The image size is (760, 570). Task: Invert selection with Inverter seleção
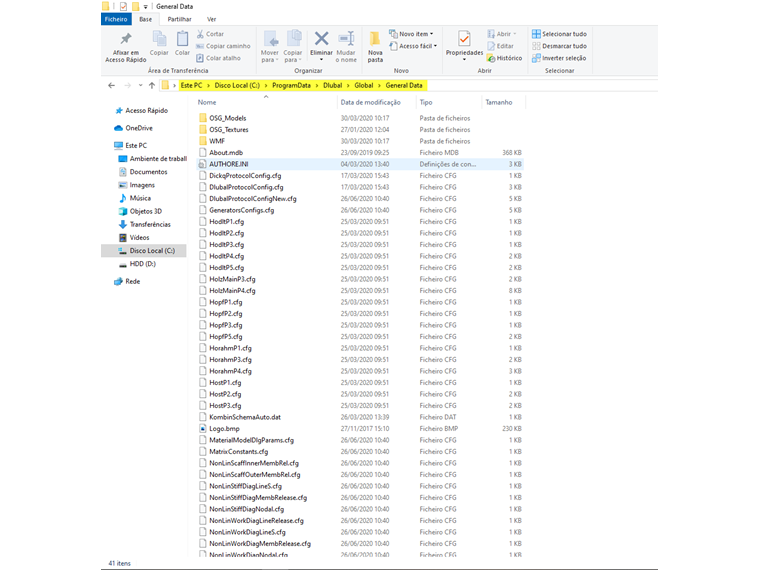(x=559, y=58)
